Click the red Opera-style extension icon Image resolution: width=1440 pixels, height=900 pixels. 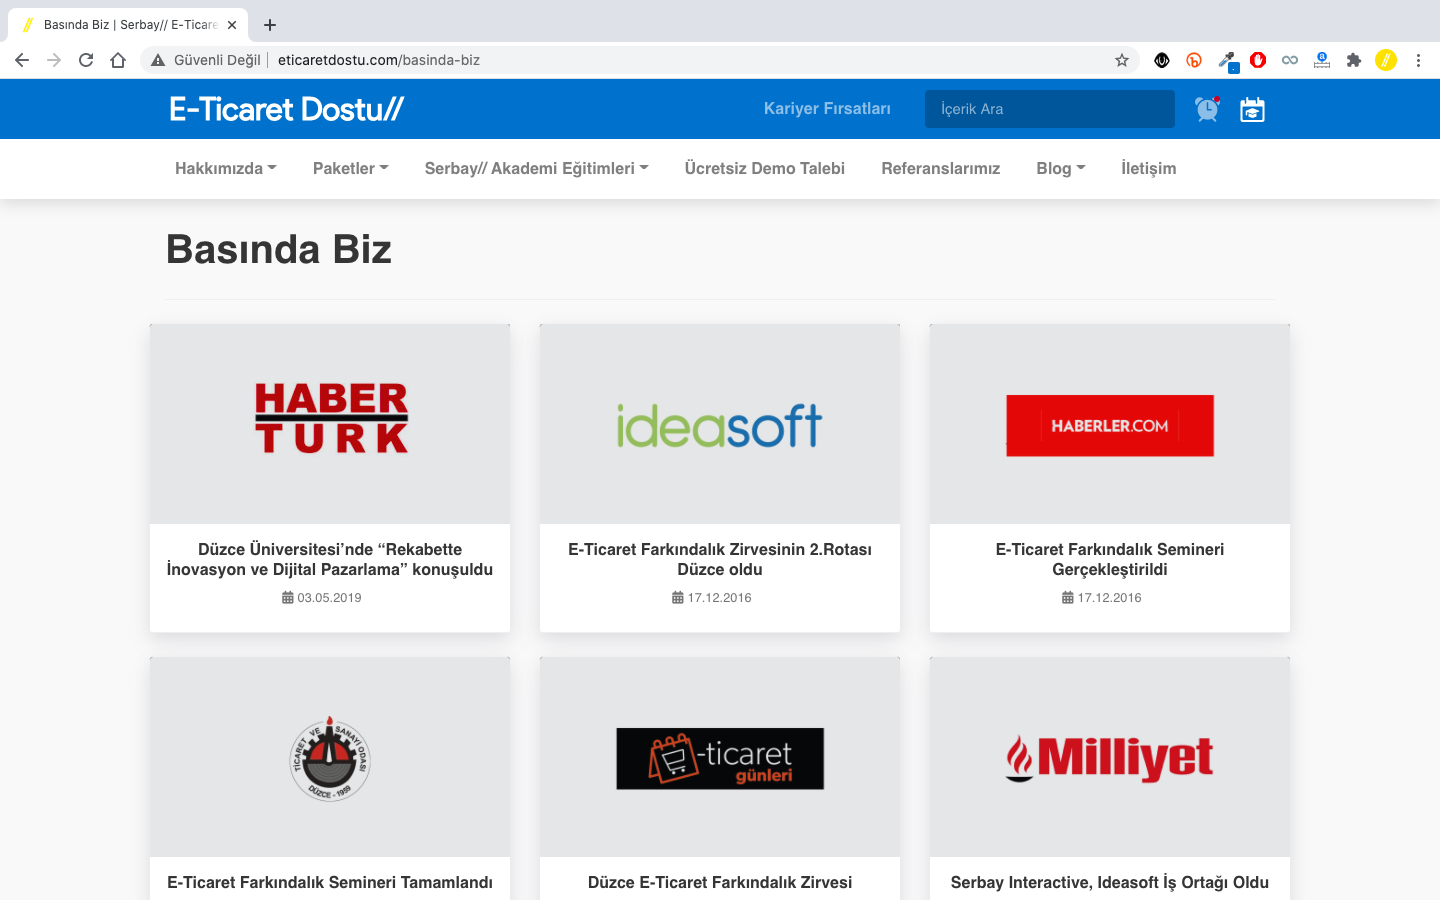tap(1258, 60)
